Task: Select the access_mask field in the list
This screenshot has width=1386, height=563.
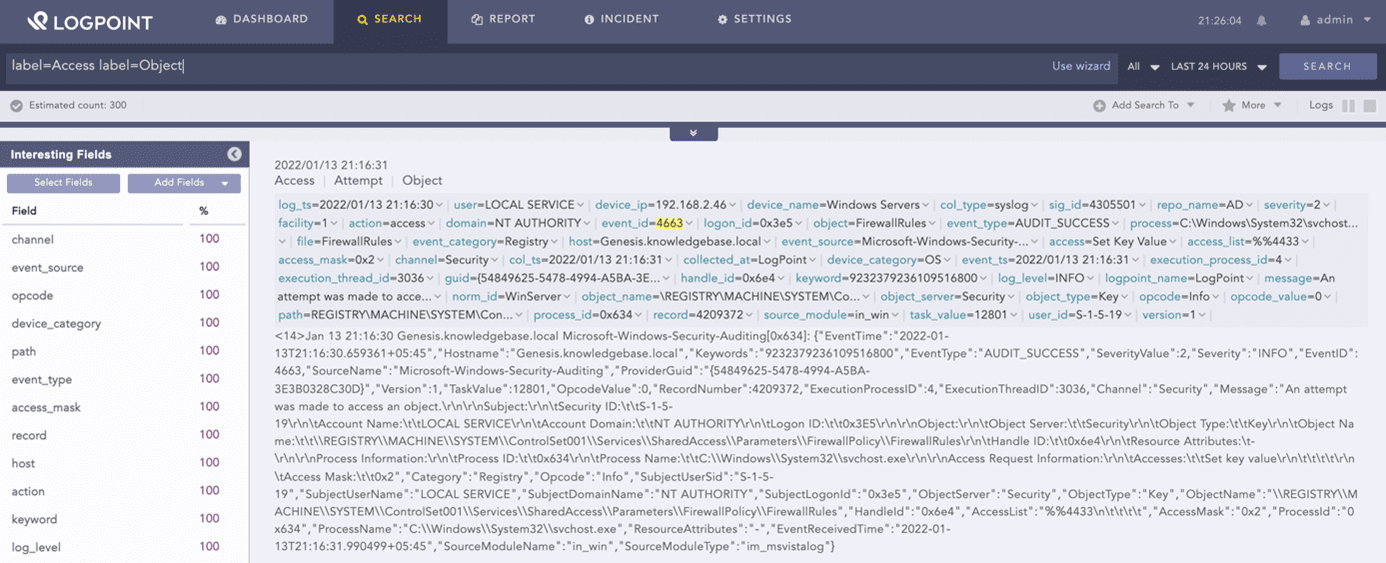Action: click(46, 407)
